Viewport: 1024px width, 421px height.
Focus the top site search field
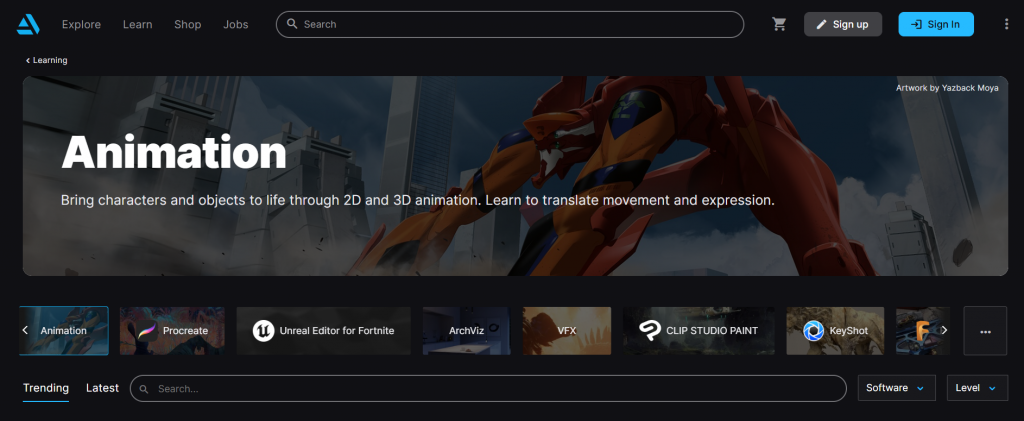point(510,24)
